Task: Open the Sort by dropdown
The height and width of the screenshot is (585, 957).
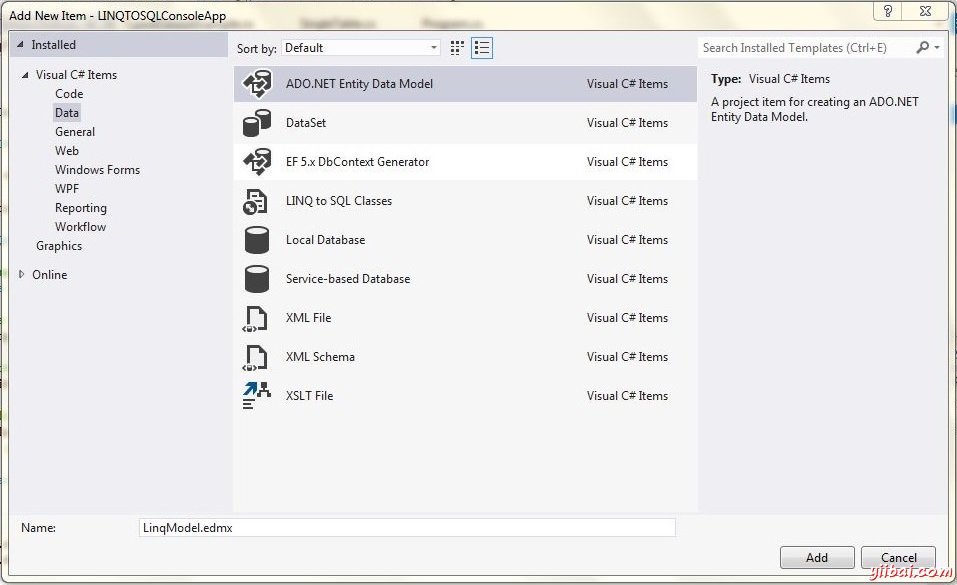Action: (x=361, y=48)
